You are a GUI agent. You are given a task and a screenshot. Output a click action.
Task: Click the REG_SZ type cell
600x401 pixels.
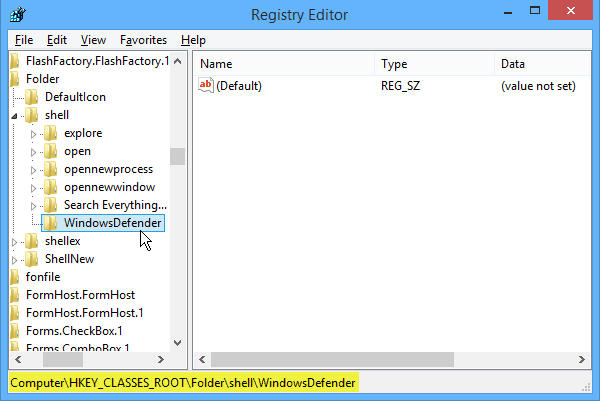click(400, 86)
